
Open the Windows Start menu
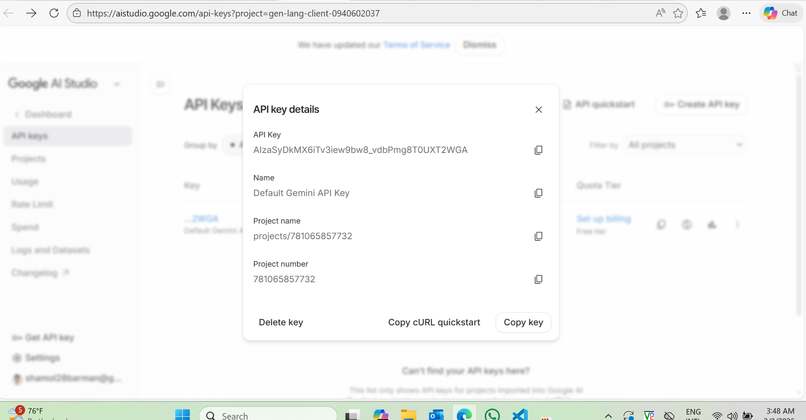point(182,414)
